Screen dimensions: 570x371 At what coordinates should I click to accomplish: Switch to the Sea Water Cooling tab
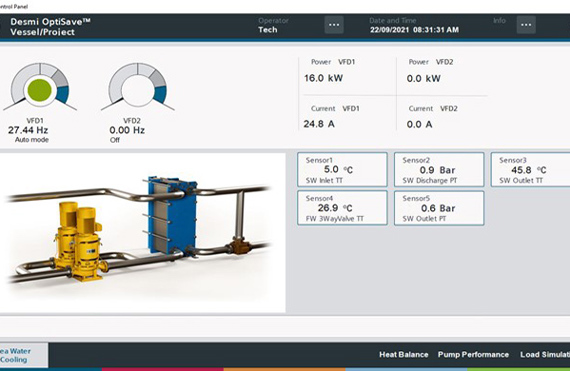coord(23,355)
